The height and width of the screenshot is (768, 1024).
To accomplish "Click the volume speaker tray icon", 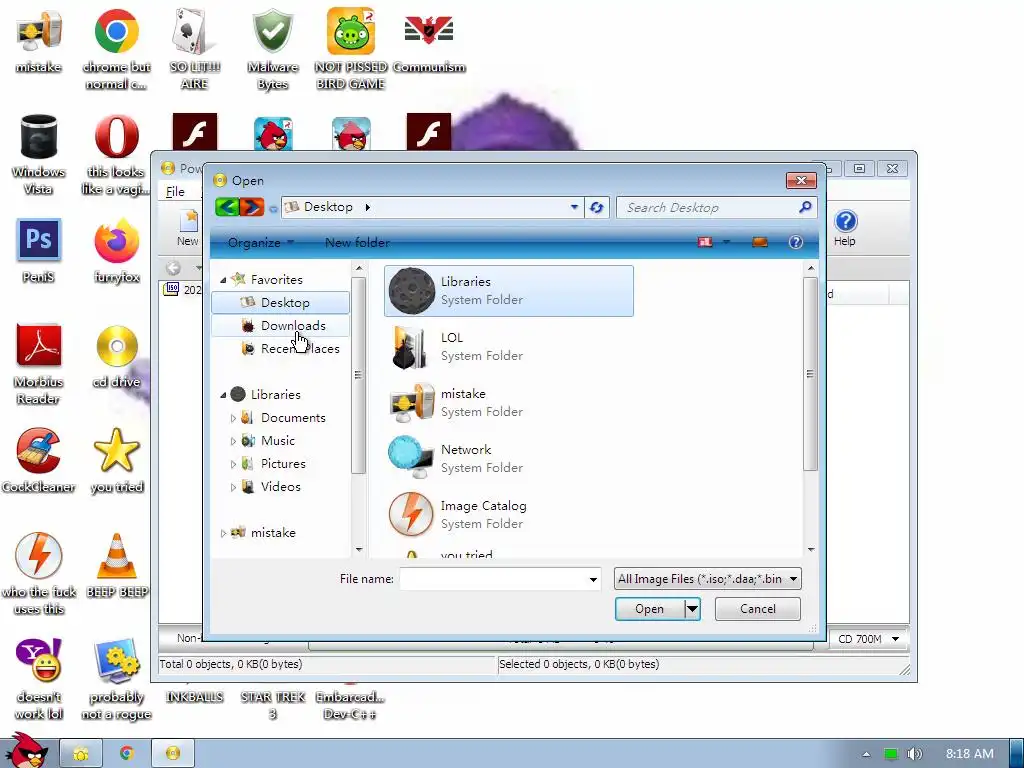I will (914, 754).
